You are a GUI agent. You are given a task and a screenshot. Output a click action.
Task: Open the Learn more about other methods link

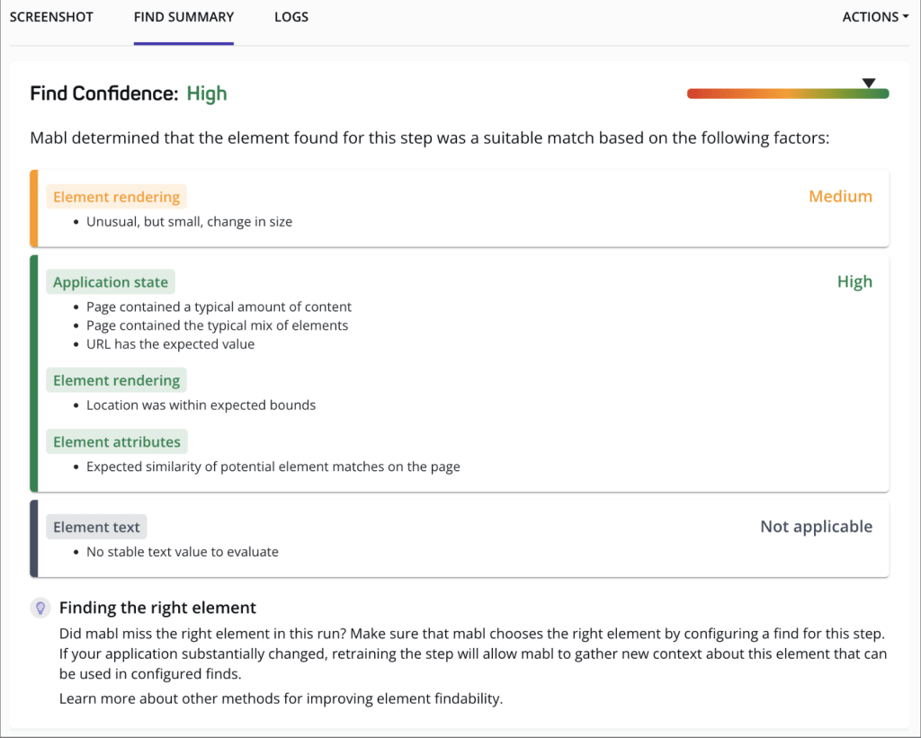(280, 698)
